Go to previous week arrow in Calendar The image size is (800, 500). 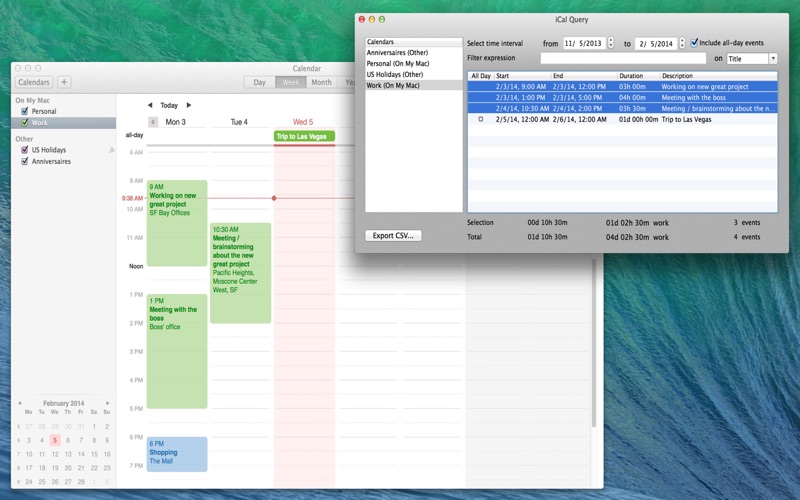150,105
